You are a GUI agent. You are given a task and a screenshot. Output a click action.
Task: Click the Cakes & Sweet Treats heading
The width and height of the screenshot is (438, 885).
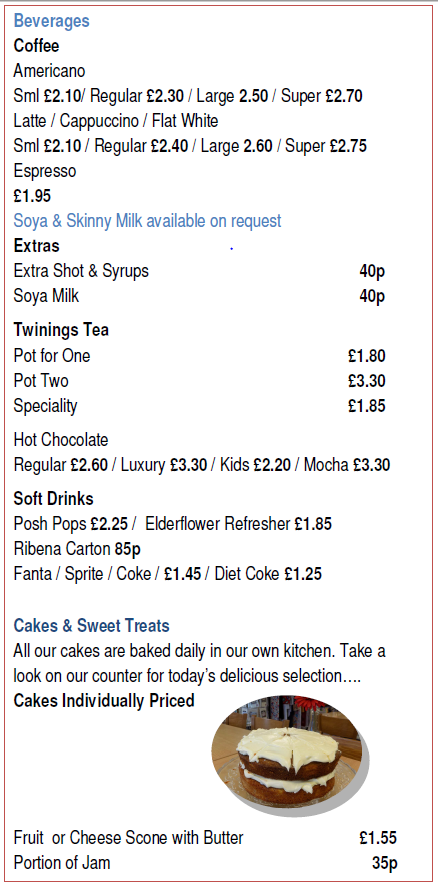click(91, 625)
